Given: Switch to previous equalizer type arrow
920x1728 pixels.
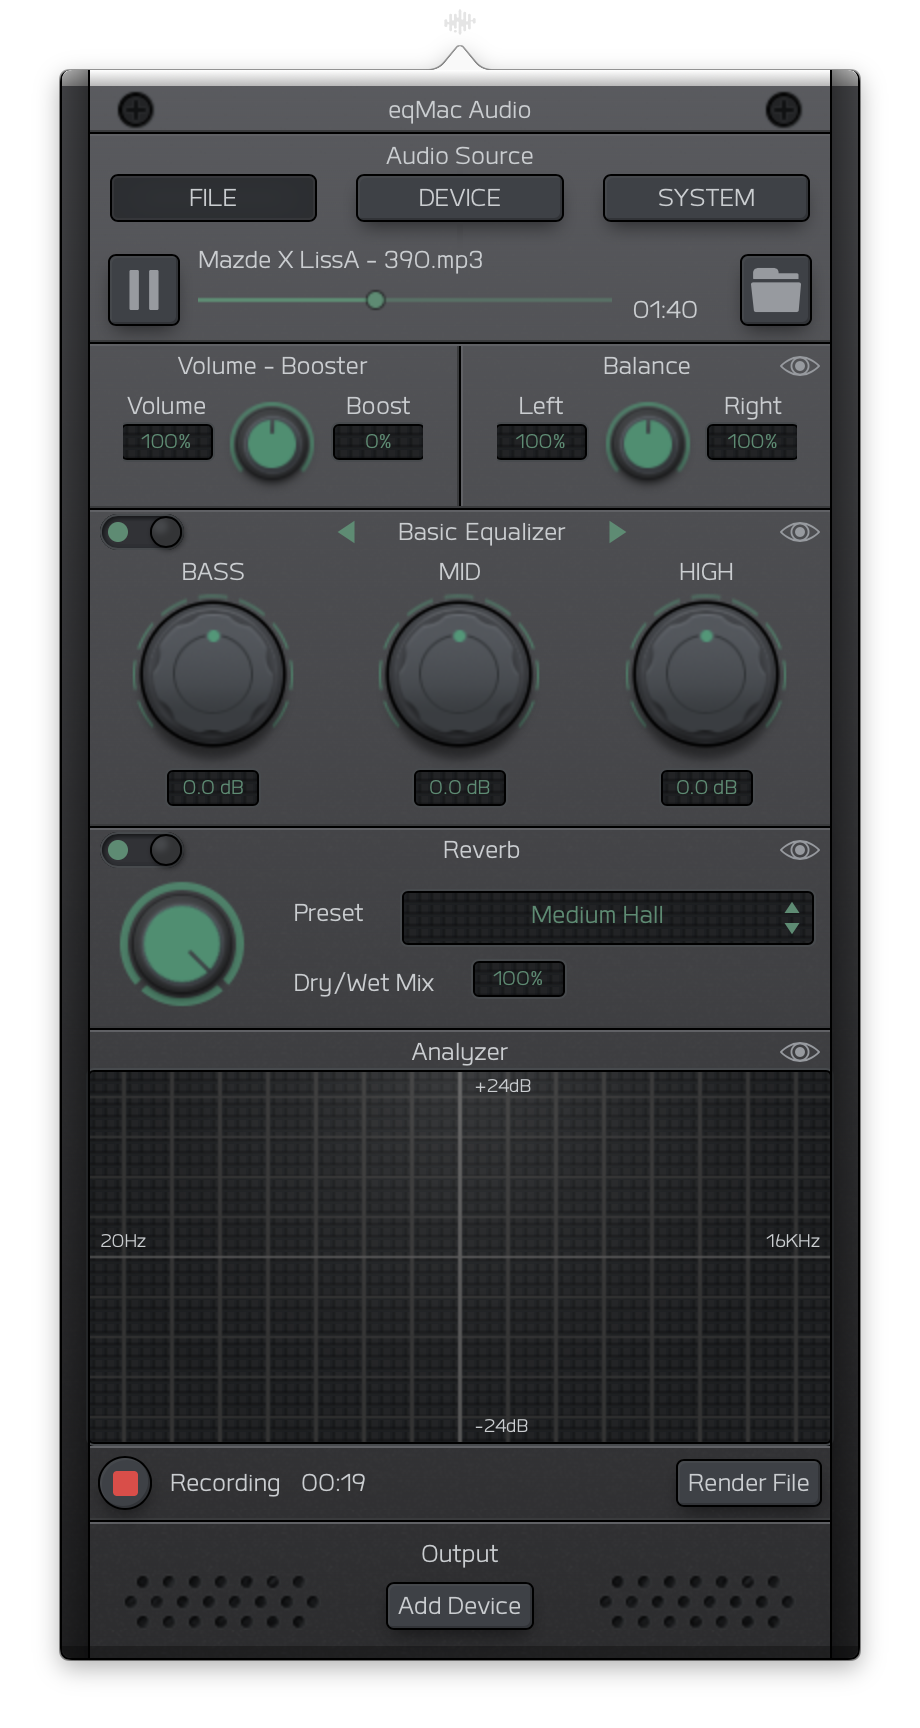Looking at the screenshot, I should [347, 532].
